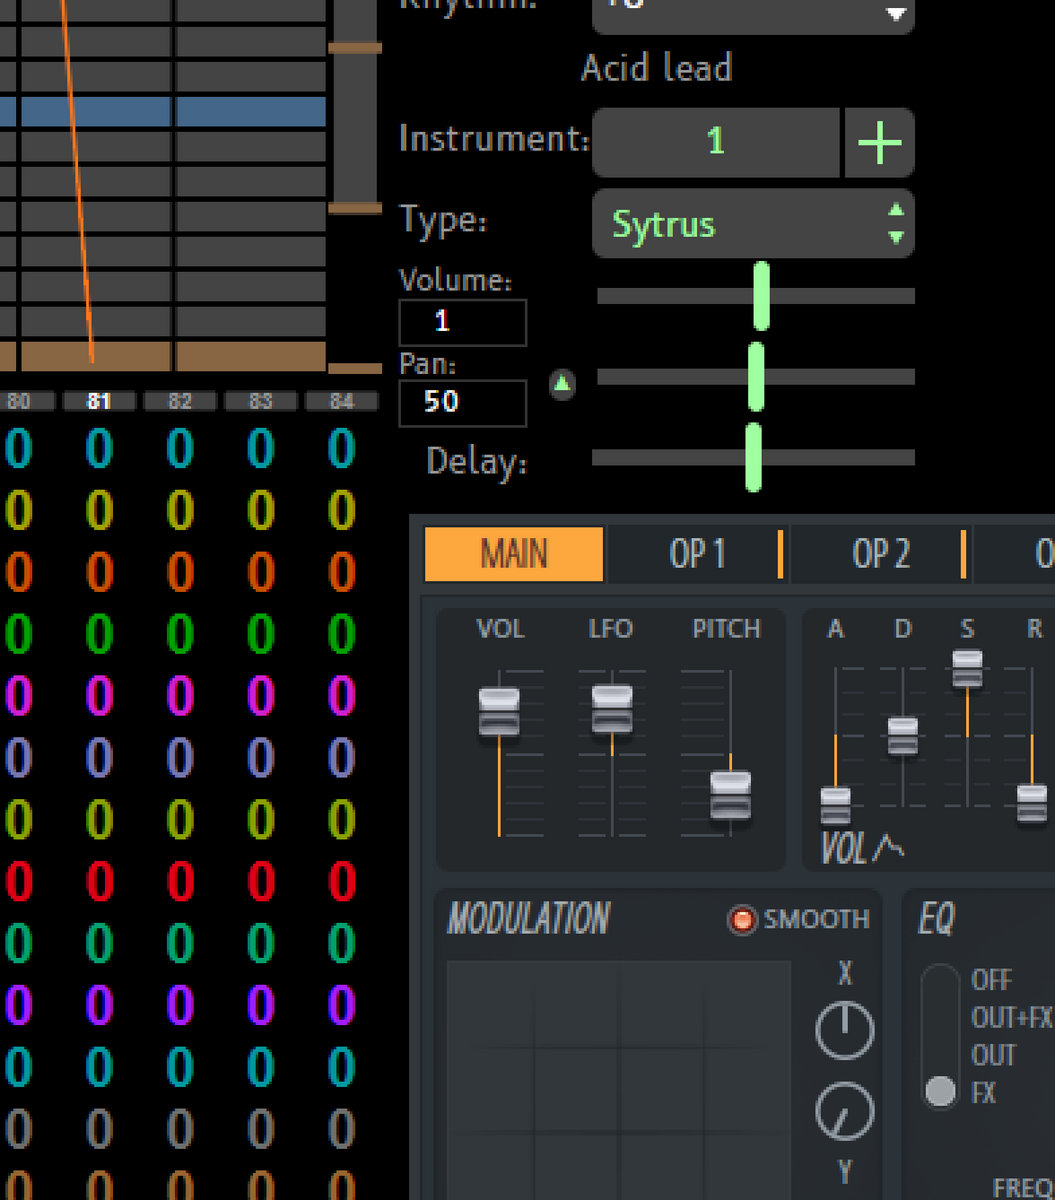Click the Pan value field showing 50
Screen dimensions: 1055x1200
pos(462,402)
